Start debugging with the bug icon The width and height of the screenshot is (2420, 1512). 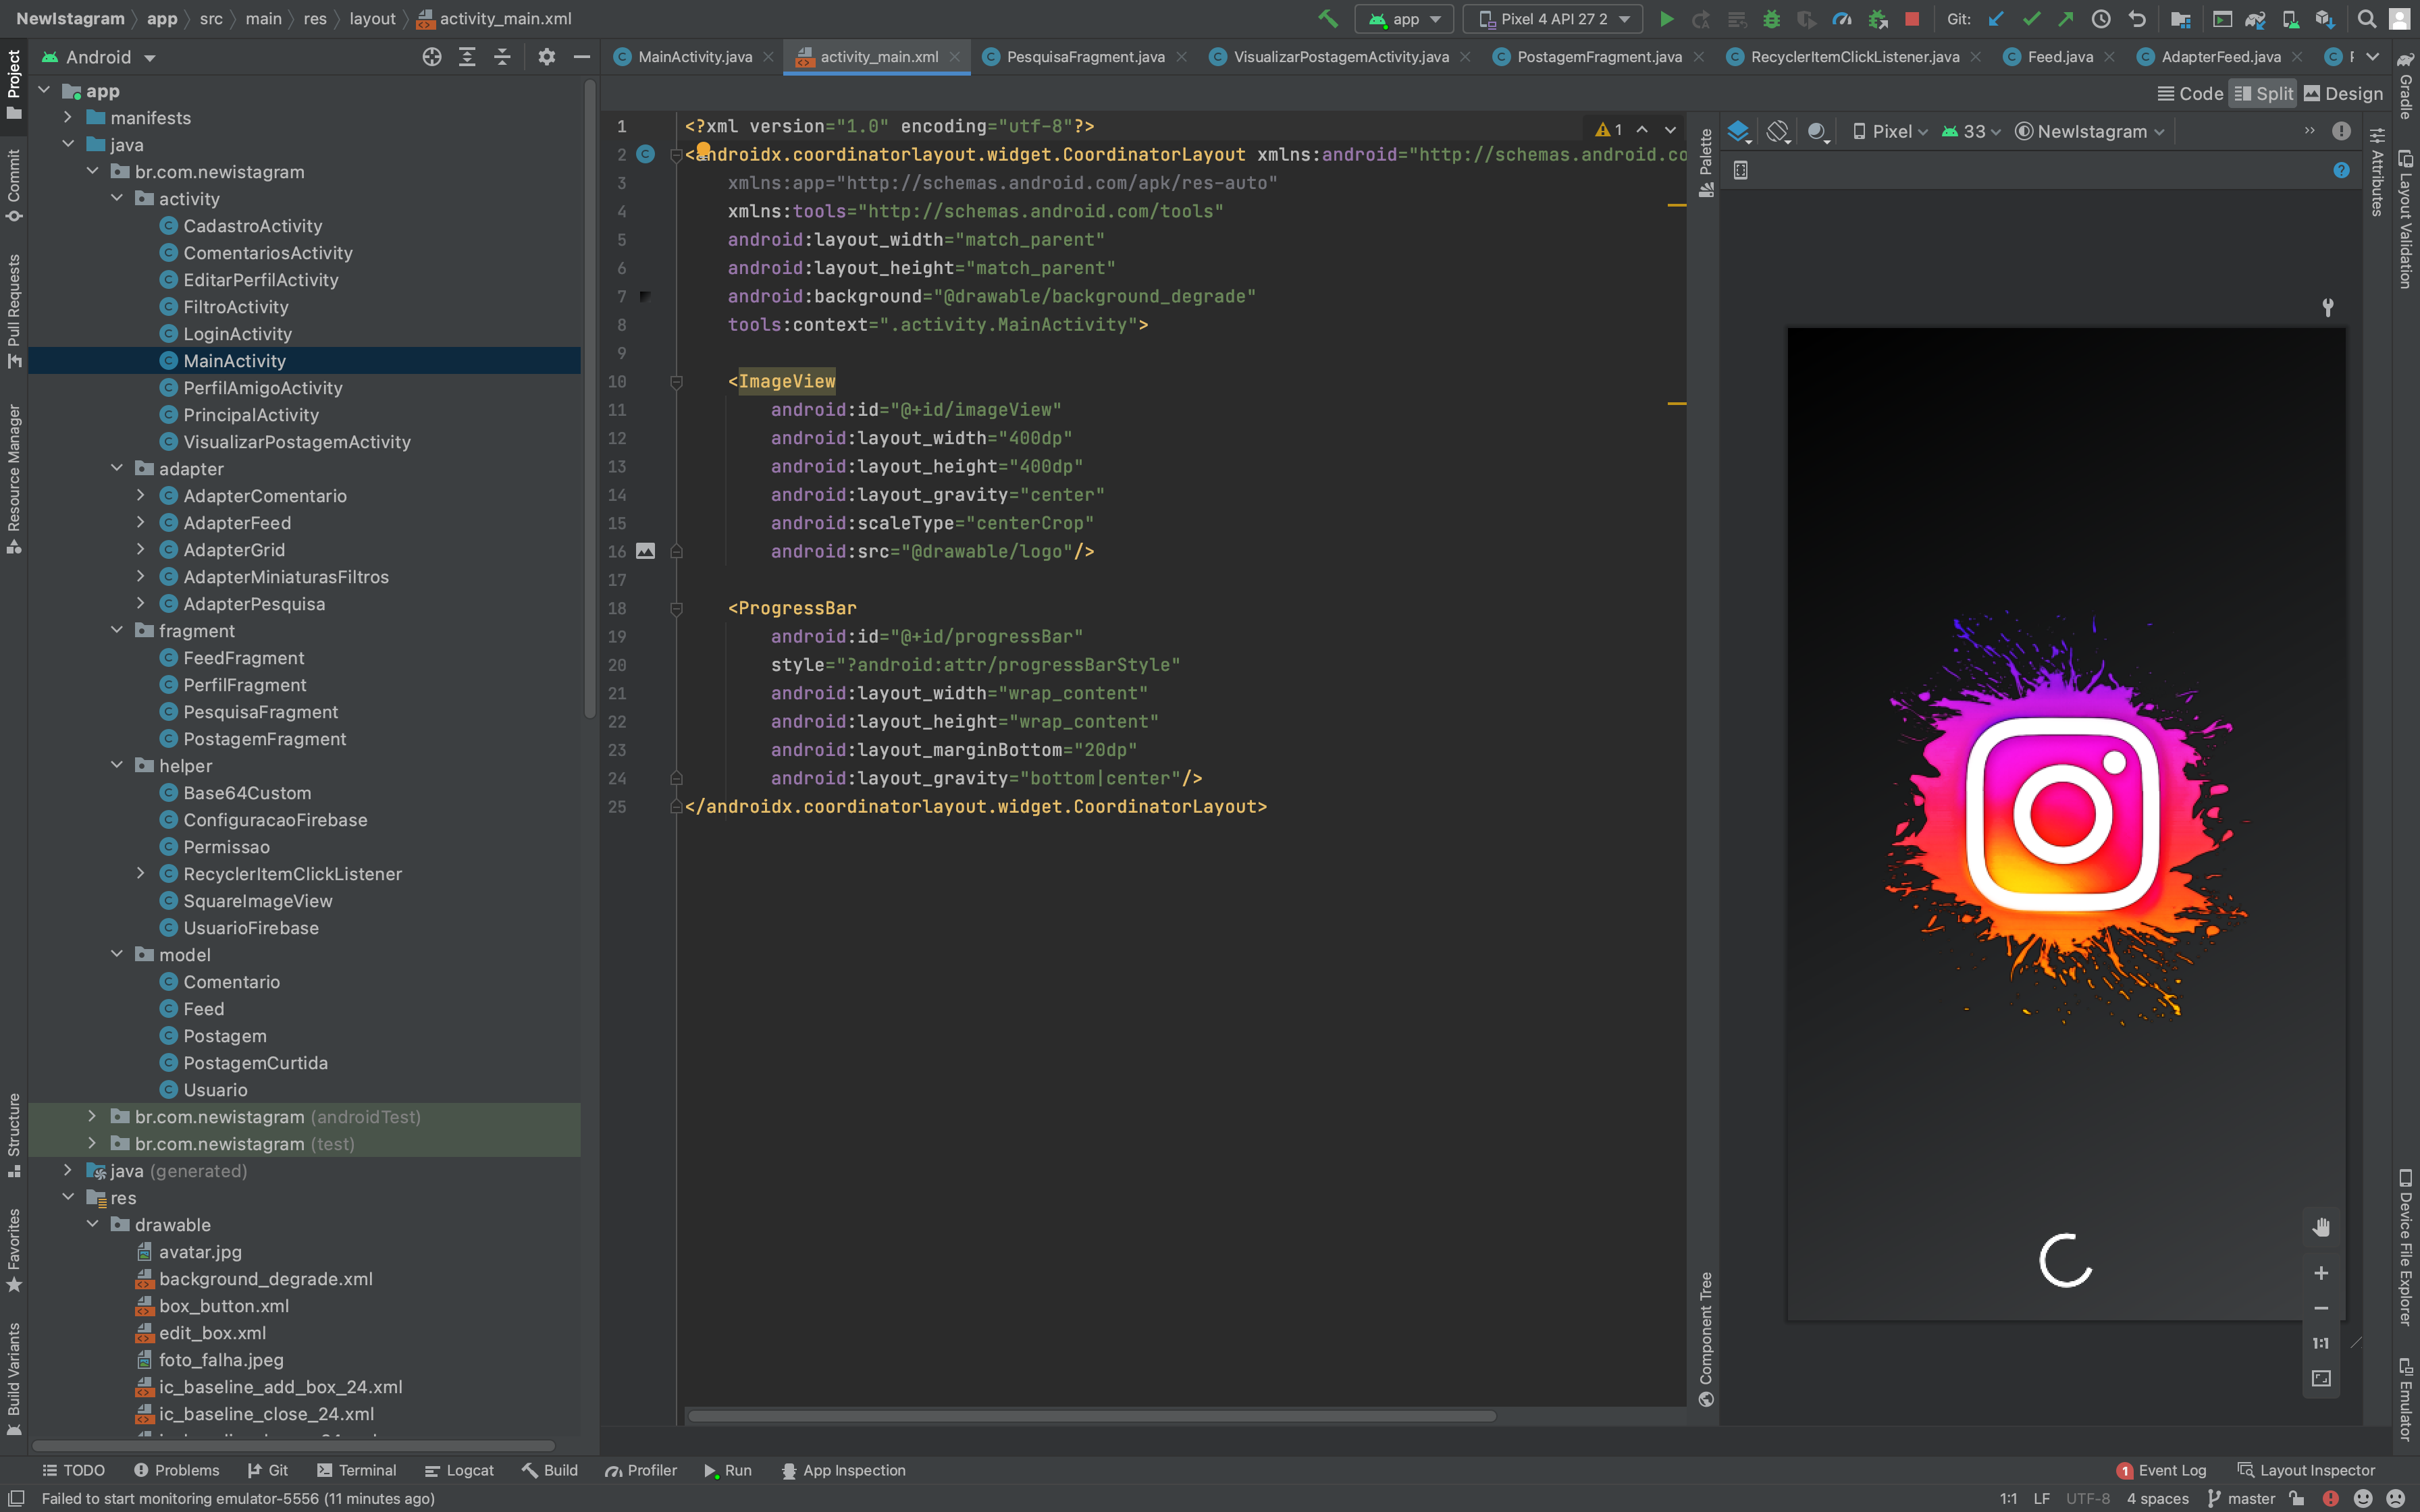click(1773, 19)
